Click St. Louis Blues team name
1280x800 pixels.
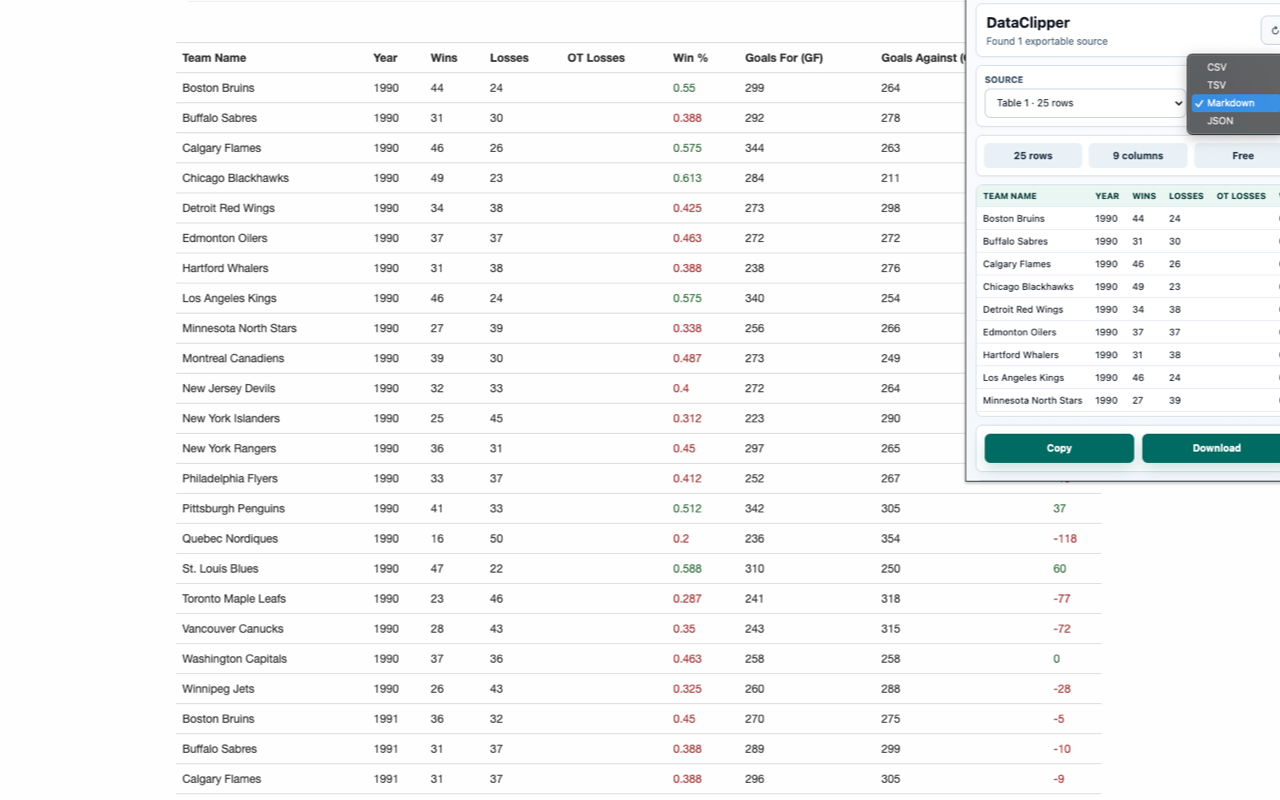[x=220, y=568]
